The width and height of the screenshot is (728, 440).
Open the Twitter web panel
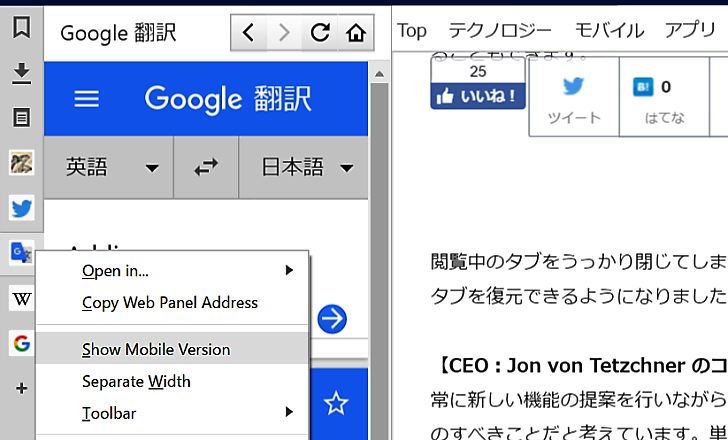pyautogui.click(x=21, y=207)
